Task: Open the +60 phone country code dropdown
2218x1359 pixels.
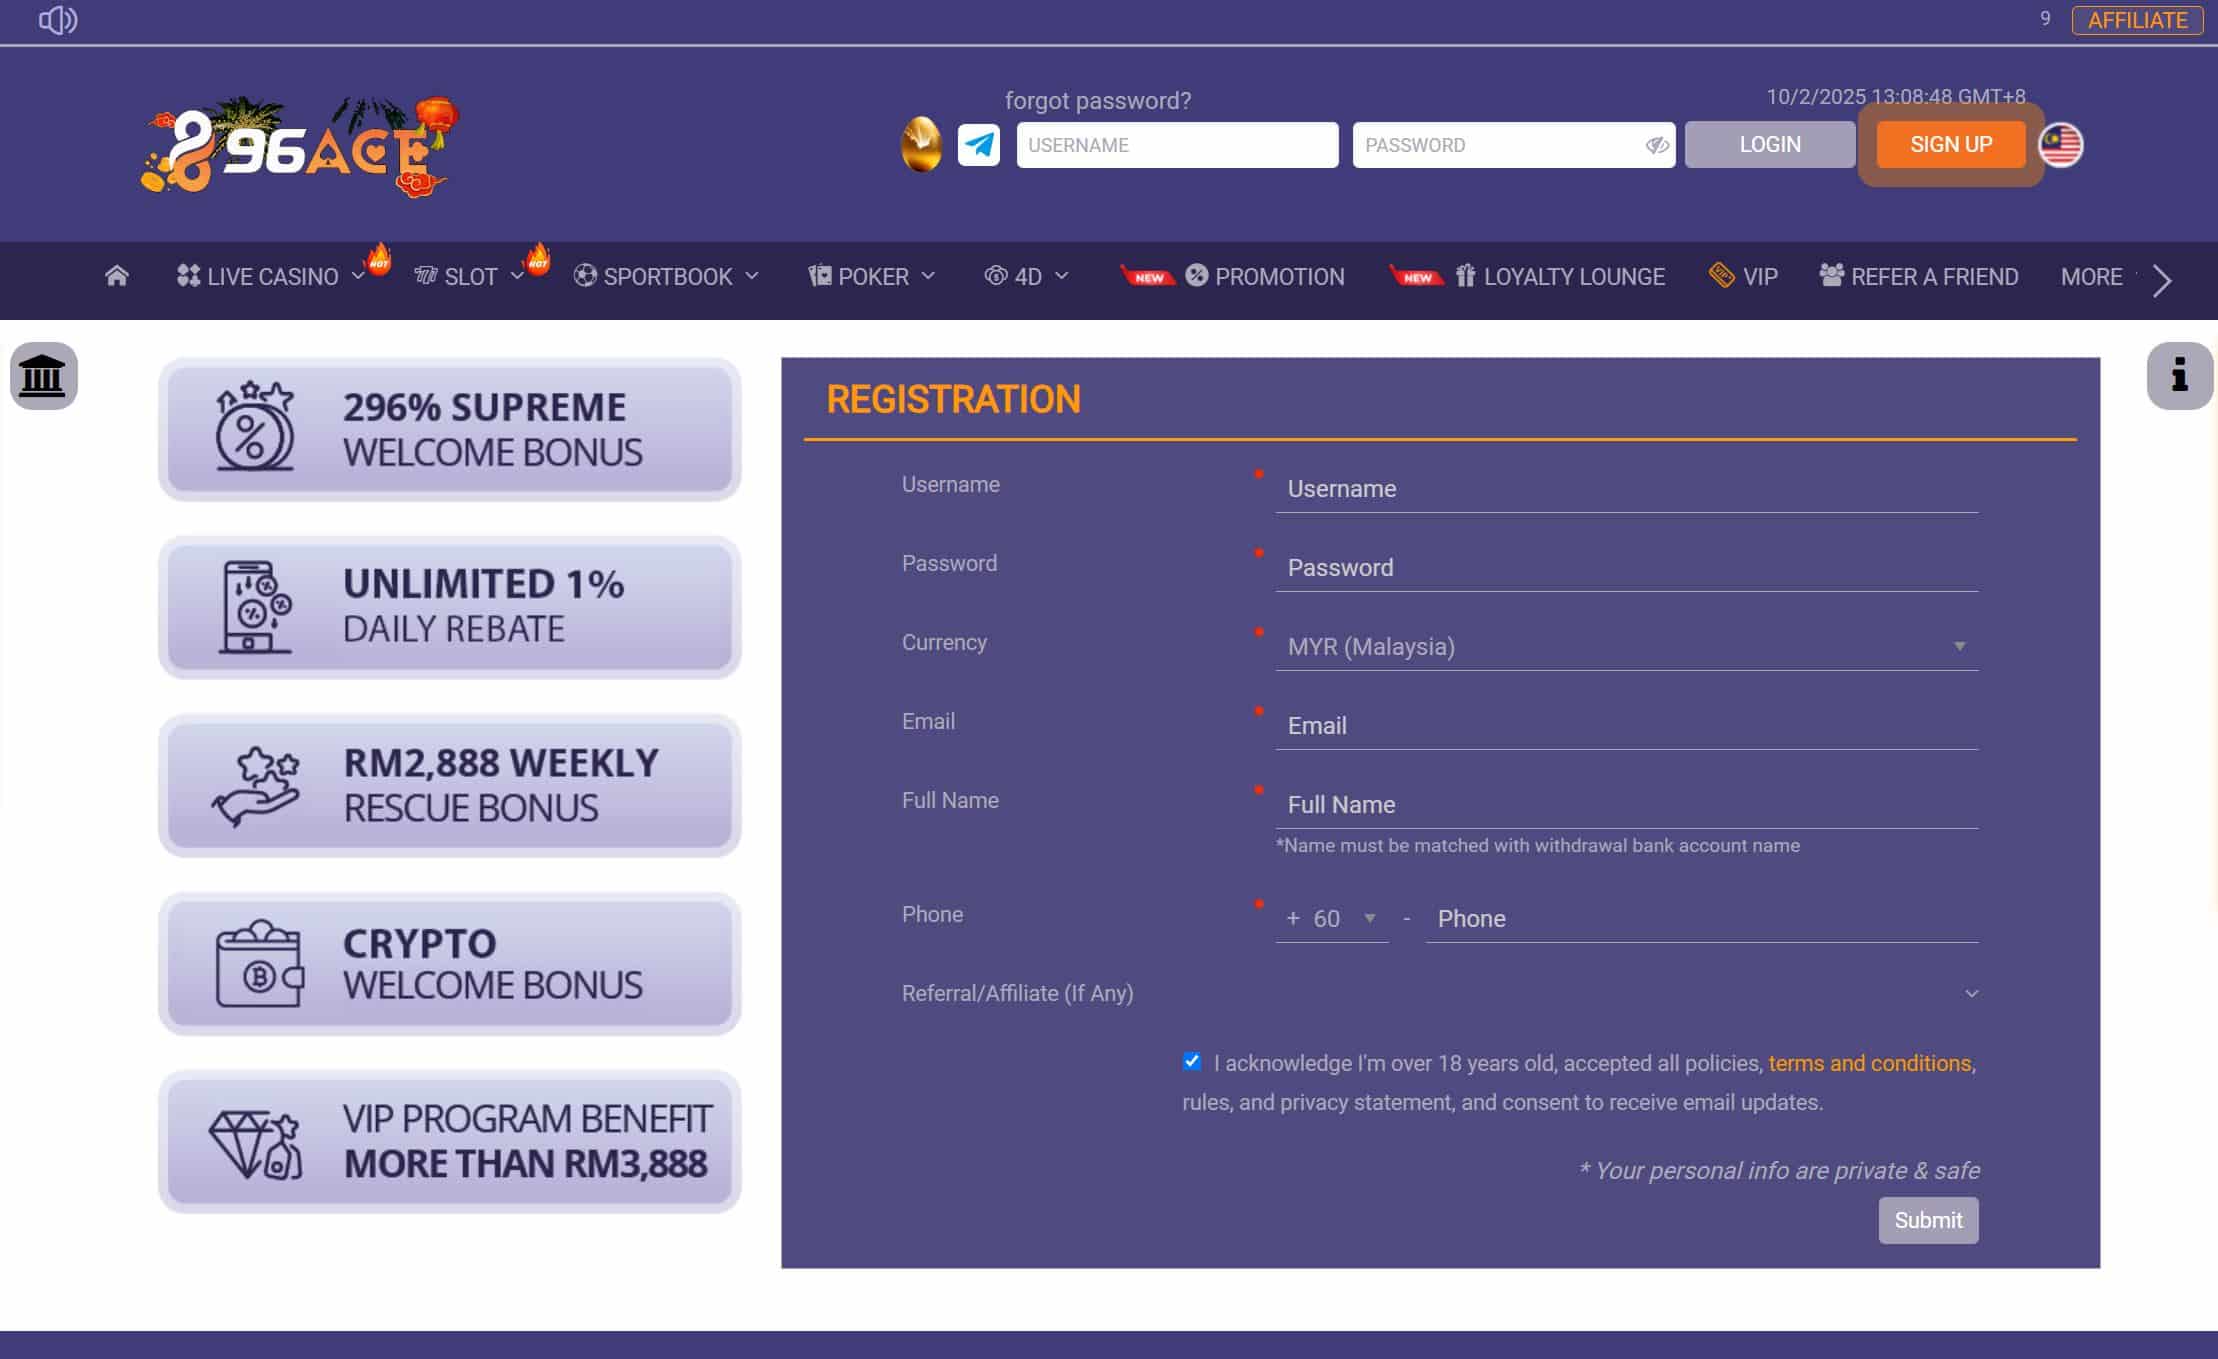Action: click(x=1331, y=918)
